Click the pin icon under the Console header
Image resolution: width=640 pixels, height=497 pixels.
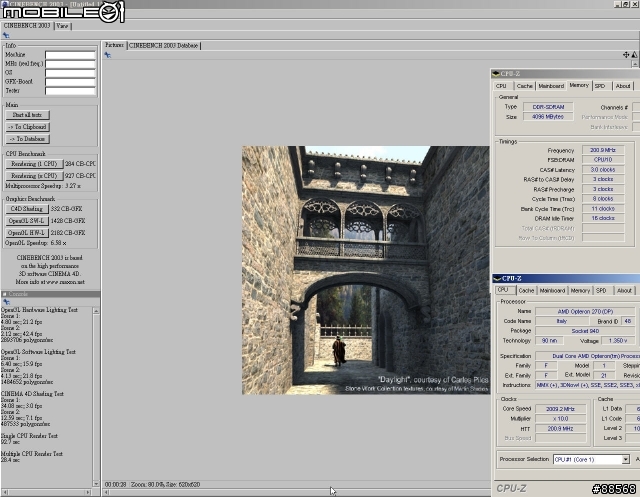coord(6,302)
